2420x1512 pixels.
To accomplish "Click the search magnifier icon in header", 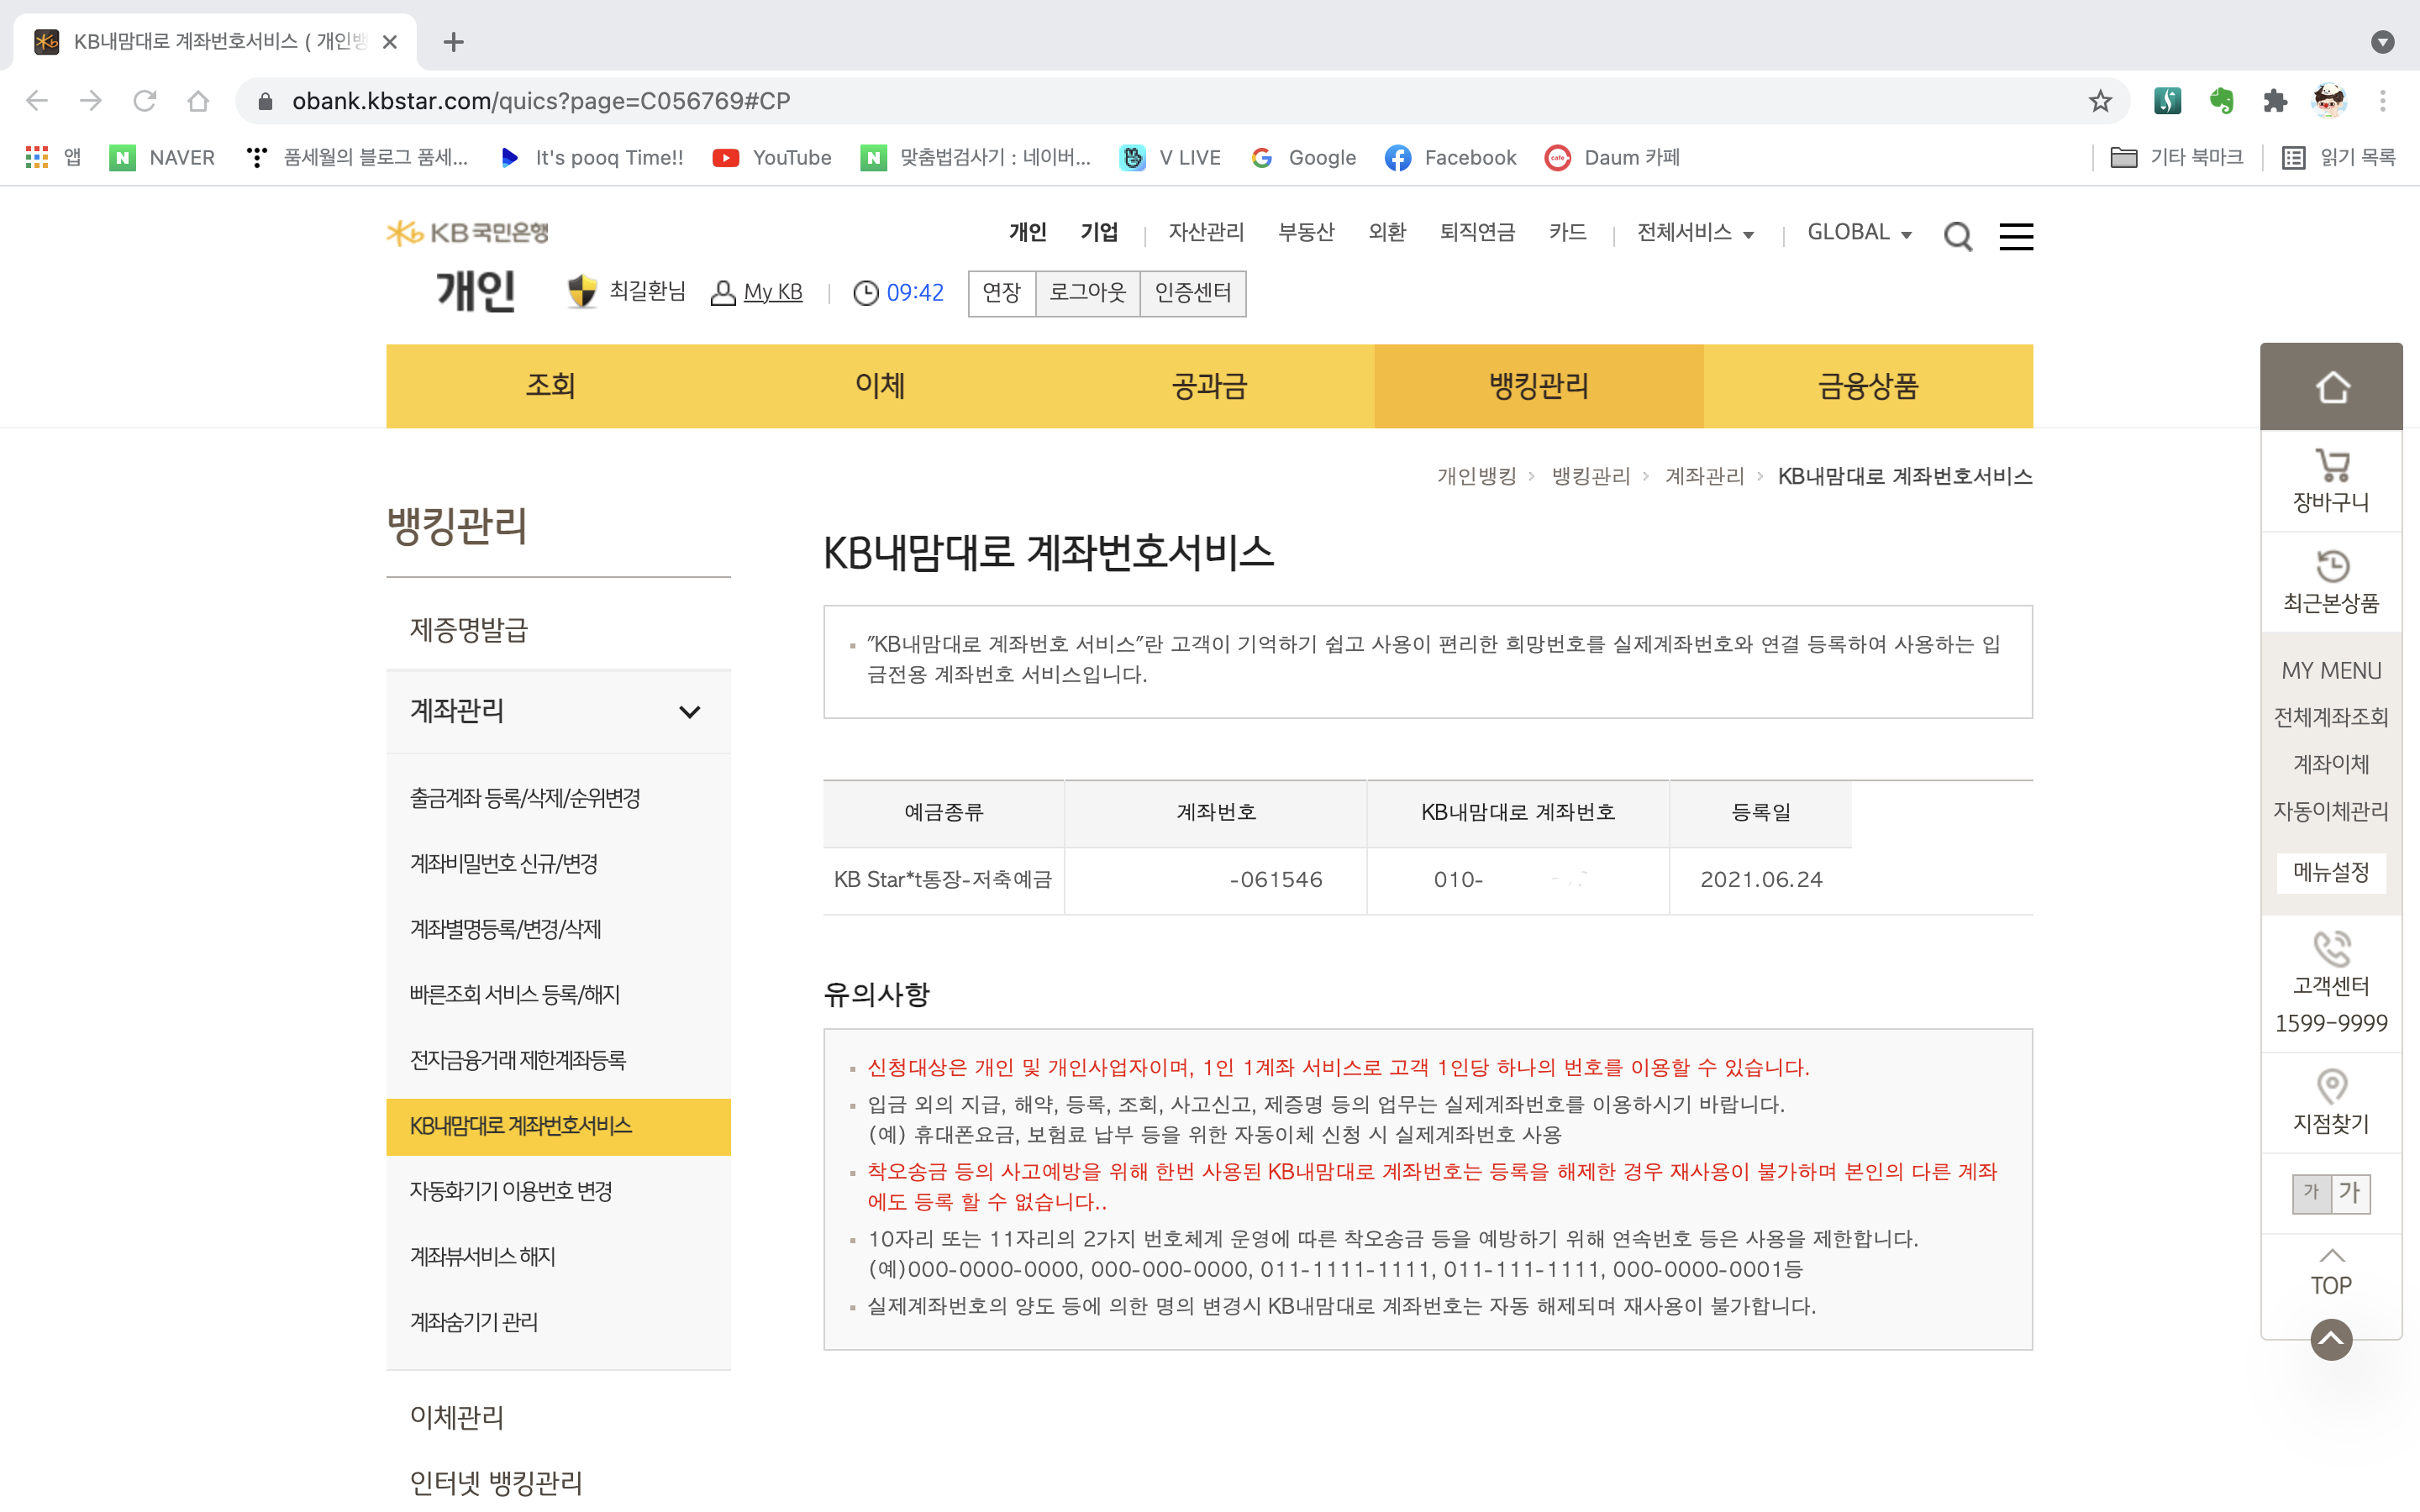I will pyautogui.click(x=1957, y=237).
